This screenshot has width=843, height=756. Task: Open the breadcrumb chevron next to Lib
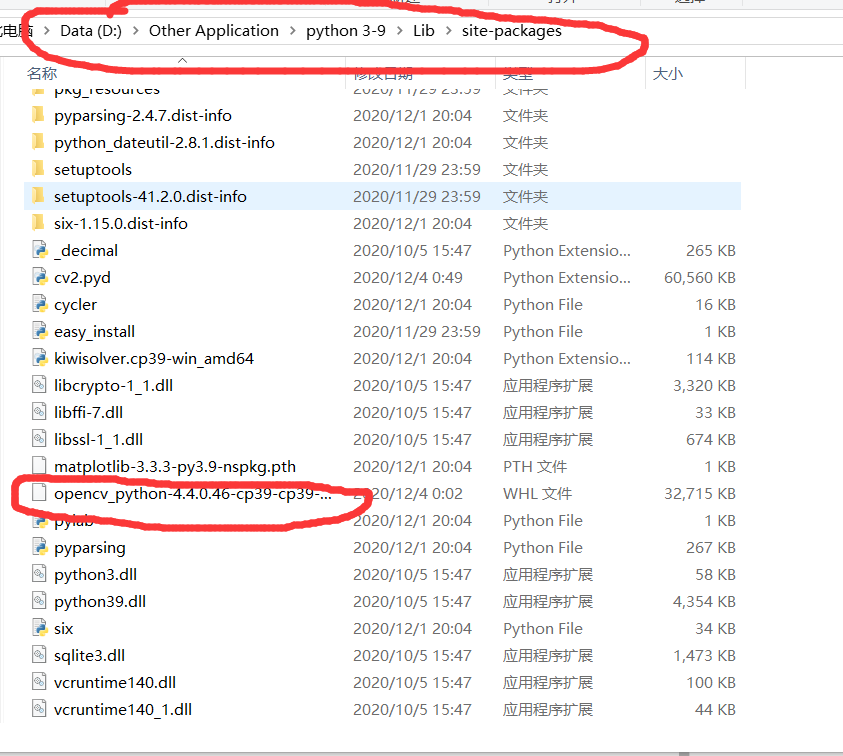(x=450, y=31)
